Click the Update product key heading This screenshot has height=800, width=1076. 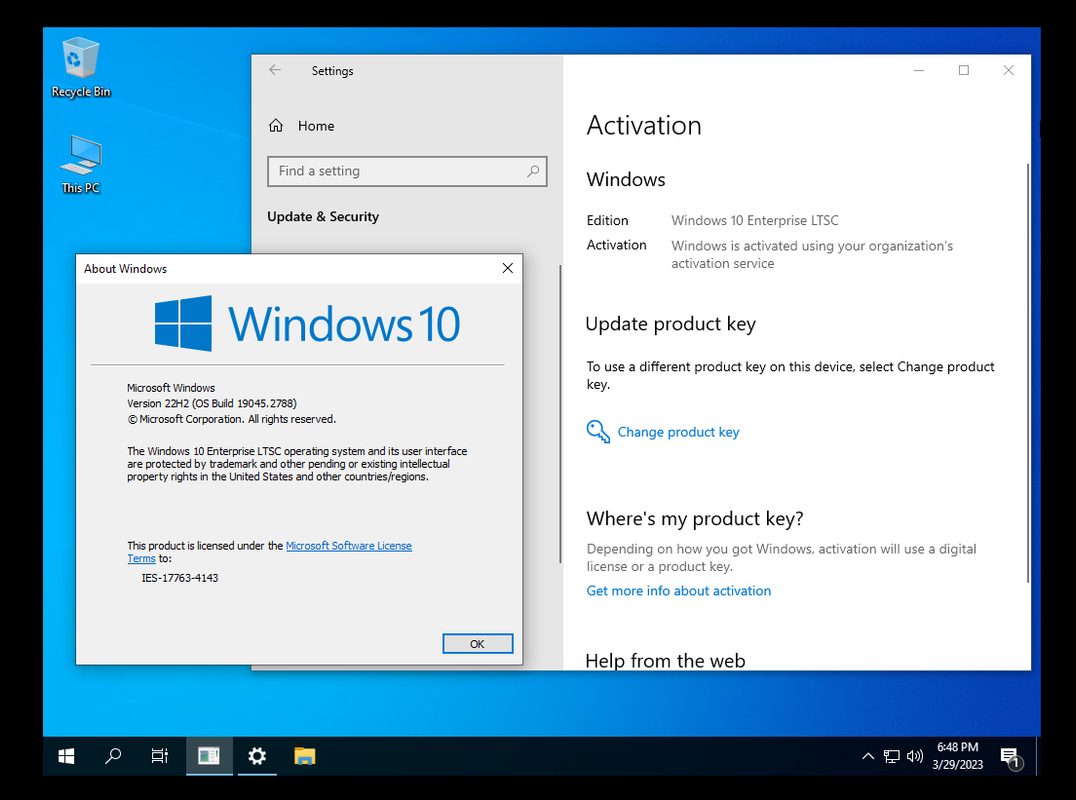point(670,324)
